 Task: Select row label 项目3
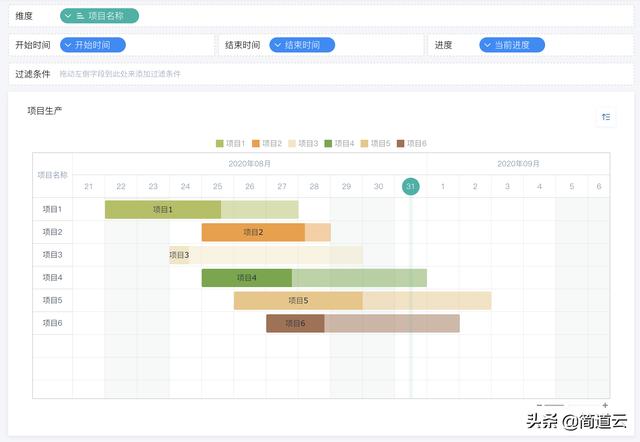(53, 255)
